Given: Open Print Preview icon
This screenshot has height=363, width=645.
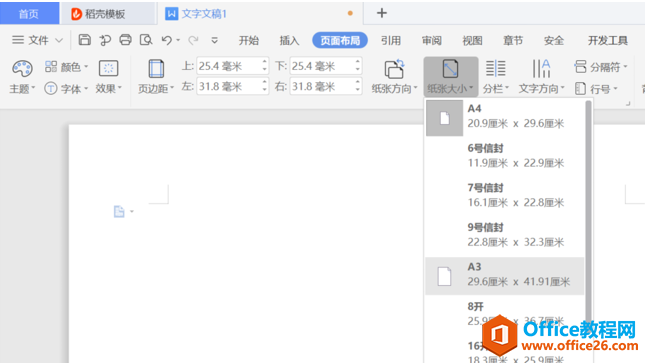Looking at the screenshot, I should click(146, 40).
